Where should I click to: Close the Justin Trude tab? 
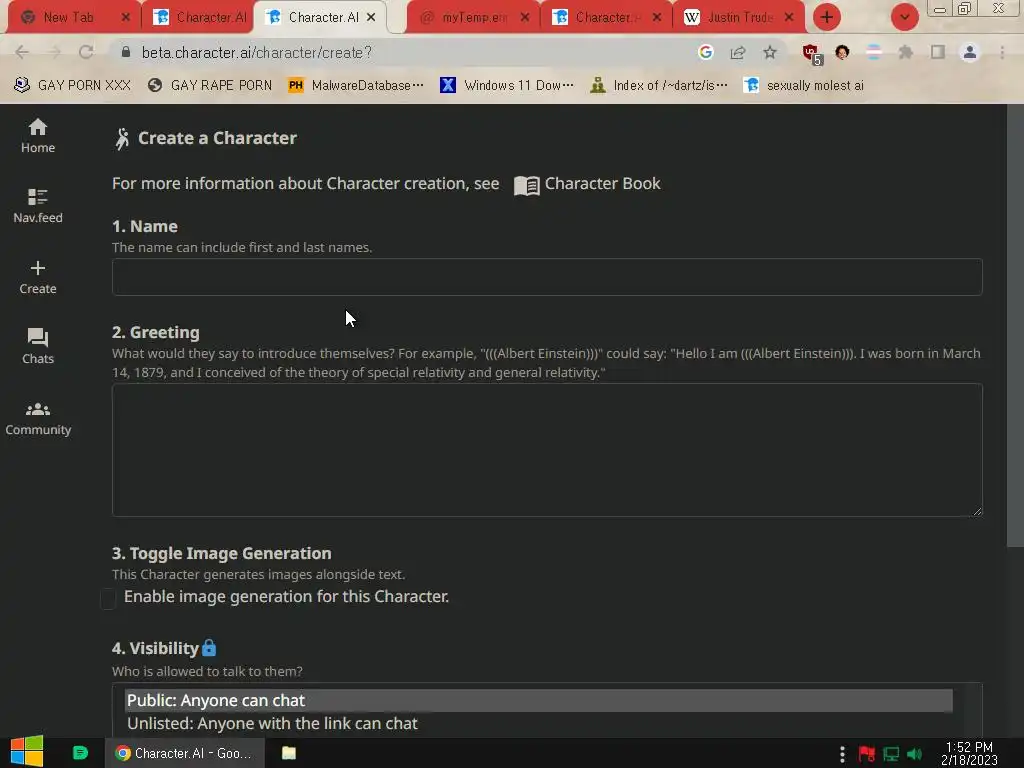click(789, 18)
